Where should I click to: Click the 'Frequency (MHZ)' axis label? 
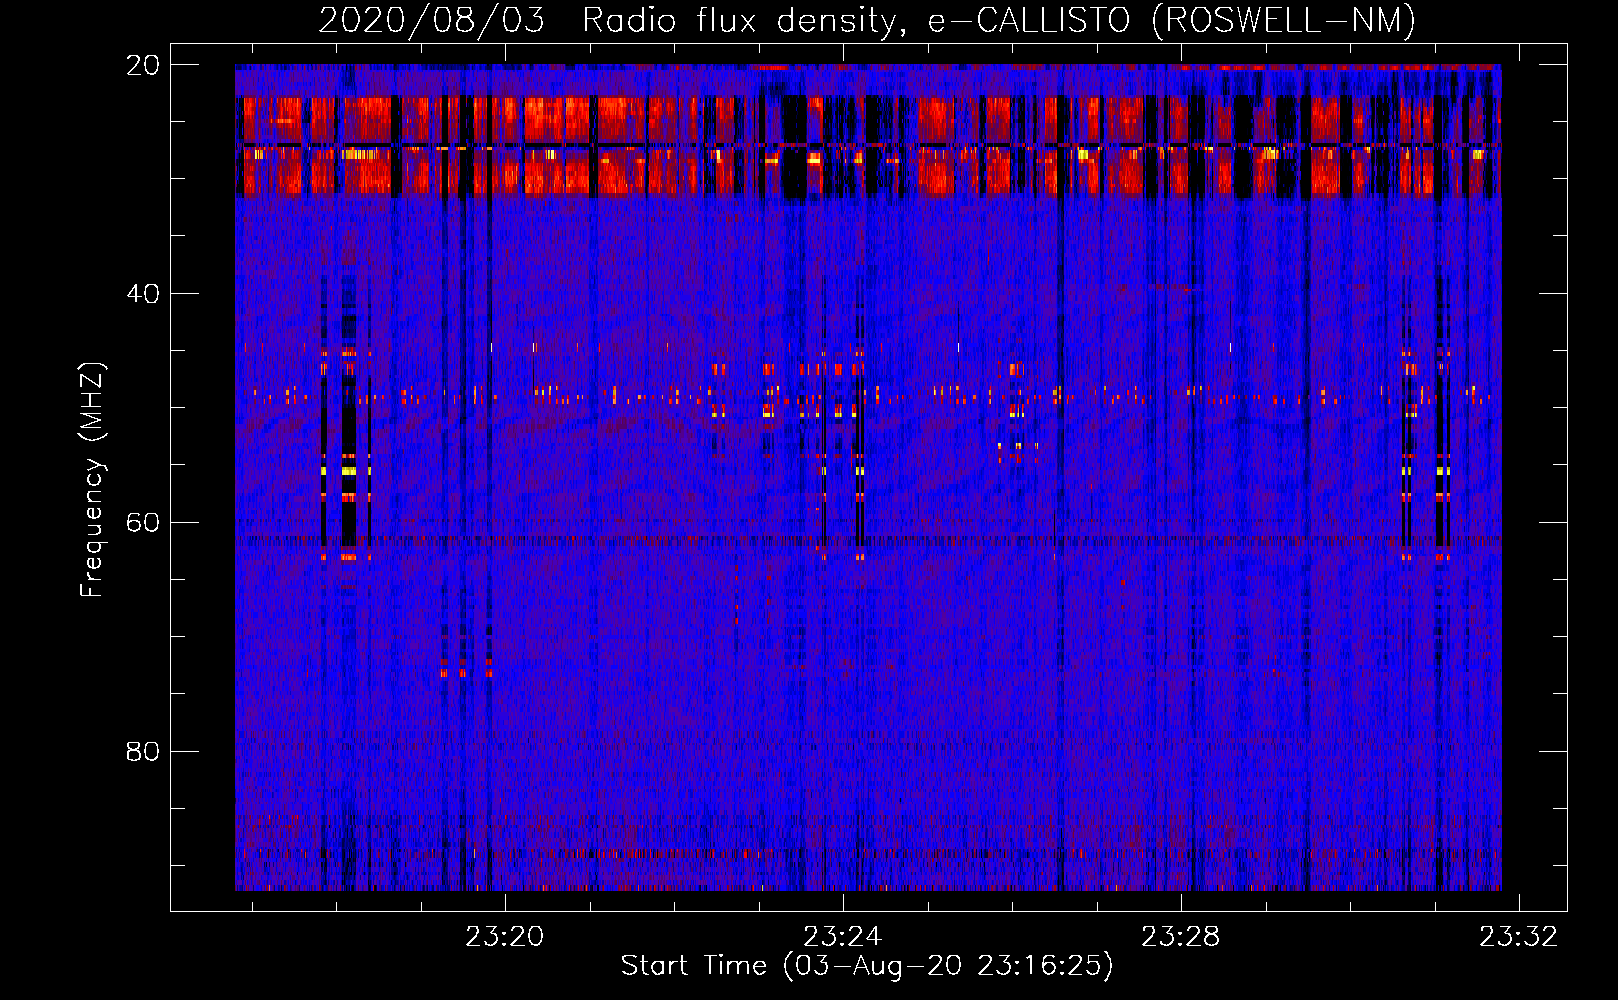(92, 480)
